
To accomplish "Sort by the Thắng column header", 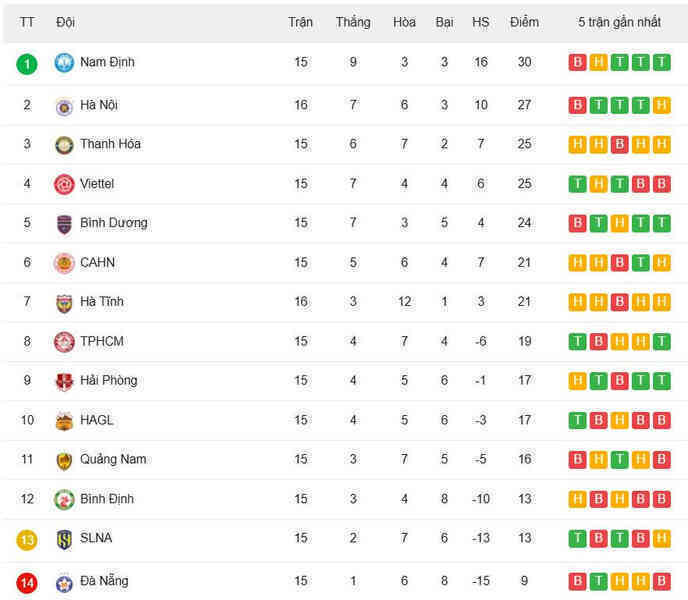I will tap(353, 22).
